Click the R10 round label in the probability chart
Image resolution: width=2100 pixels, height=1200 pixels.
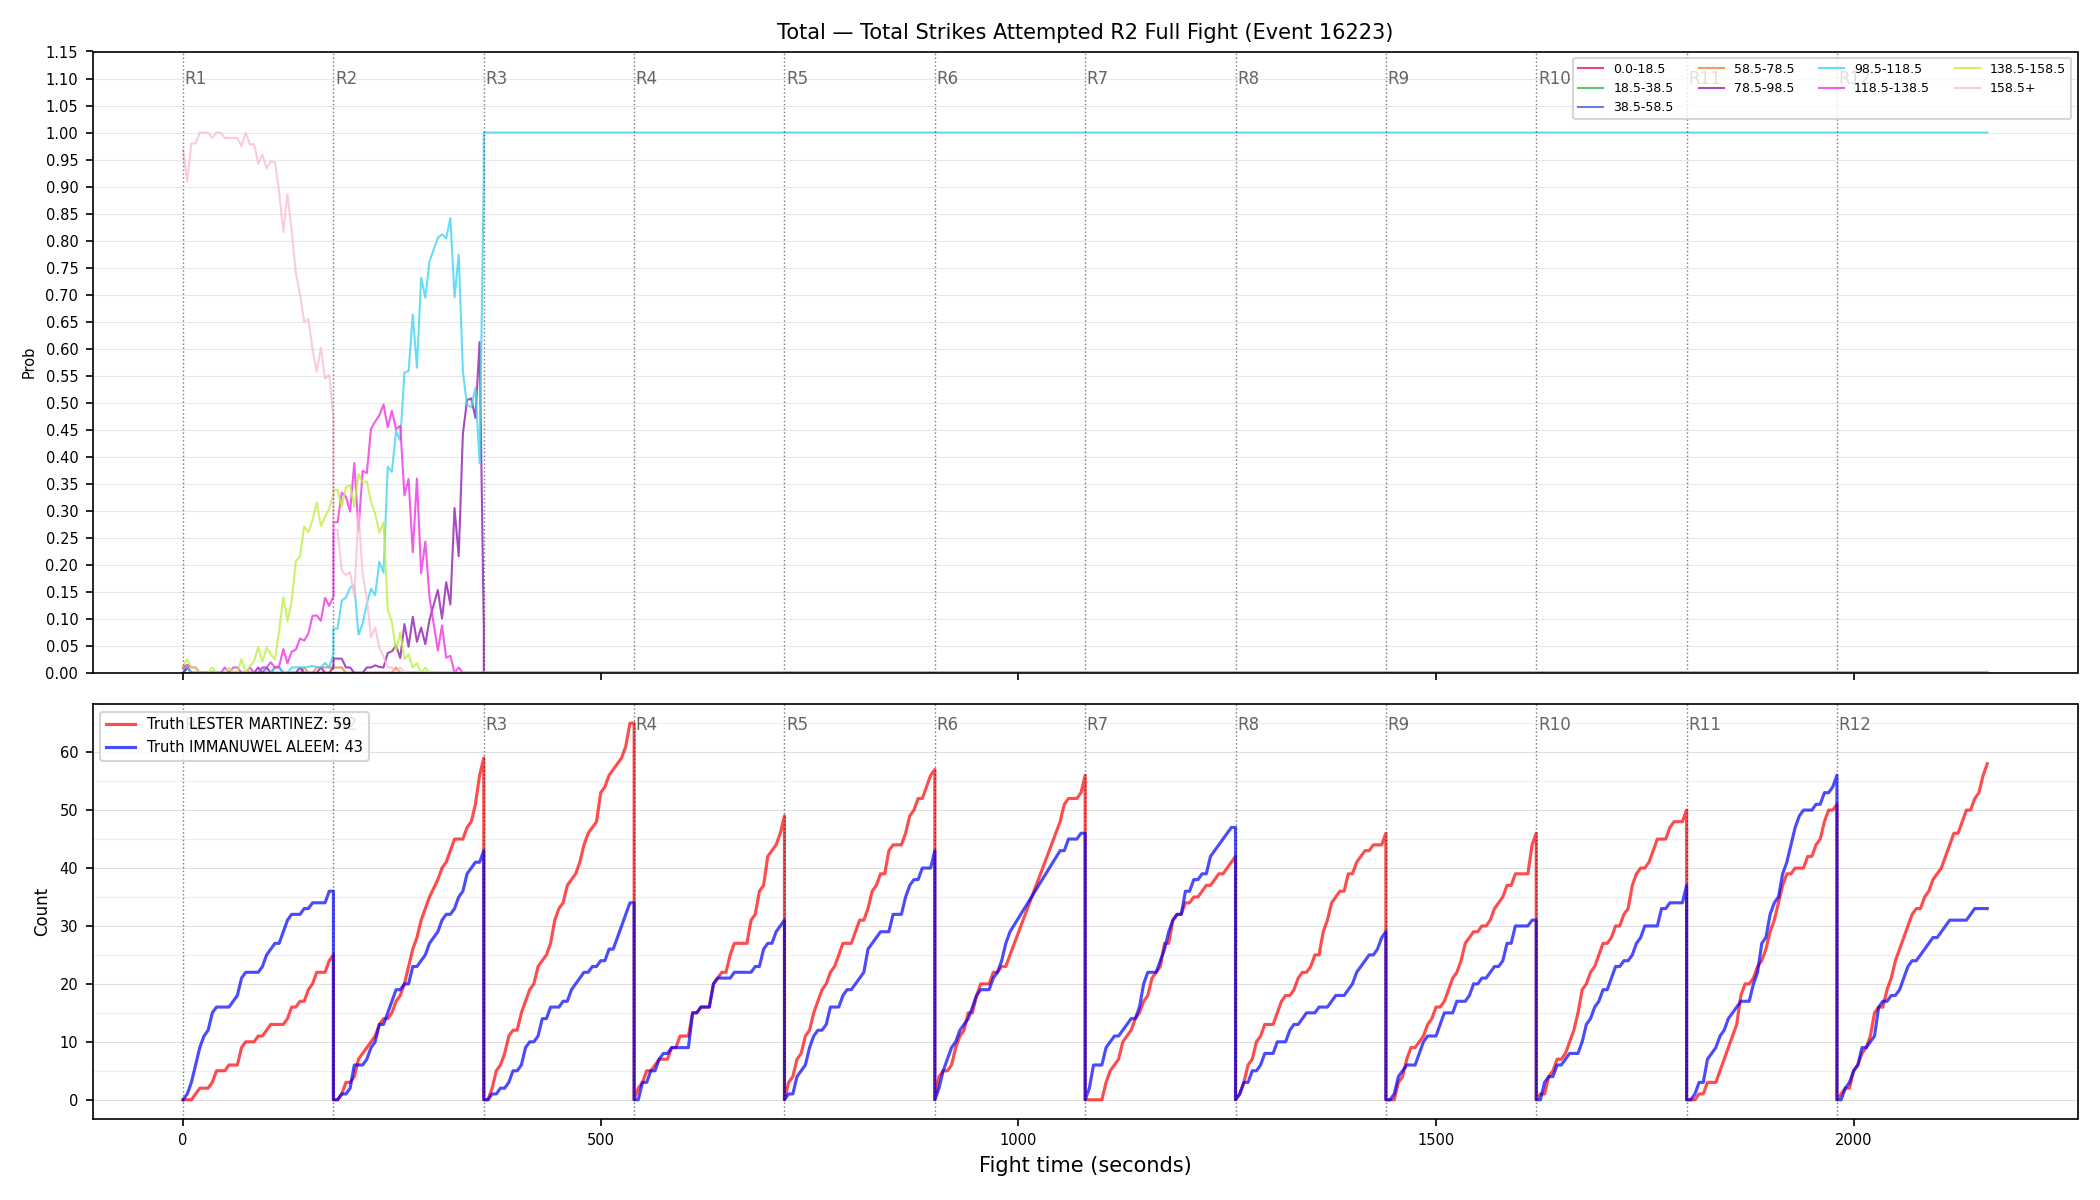[1554, 78]
